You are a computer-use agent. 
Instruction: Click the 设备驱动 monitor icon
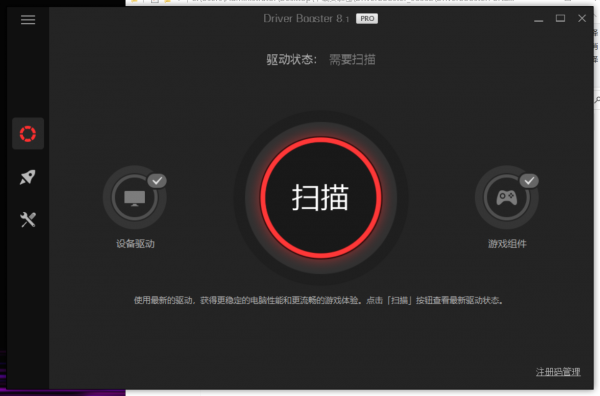(134, 197)
